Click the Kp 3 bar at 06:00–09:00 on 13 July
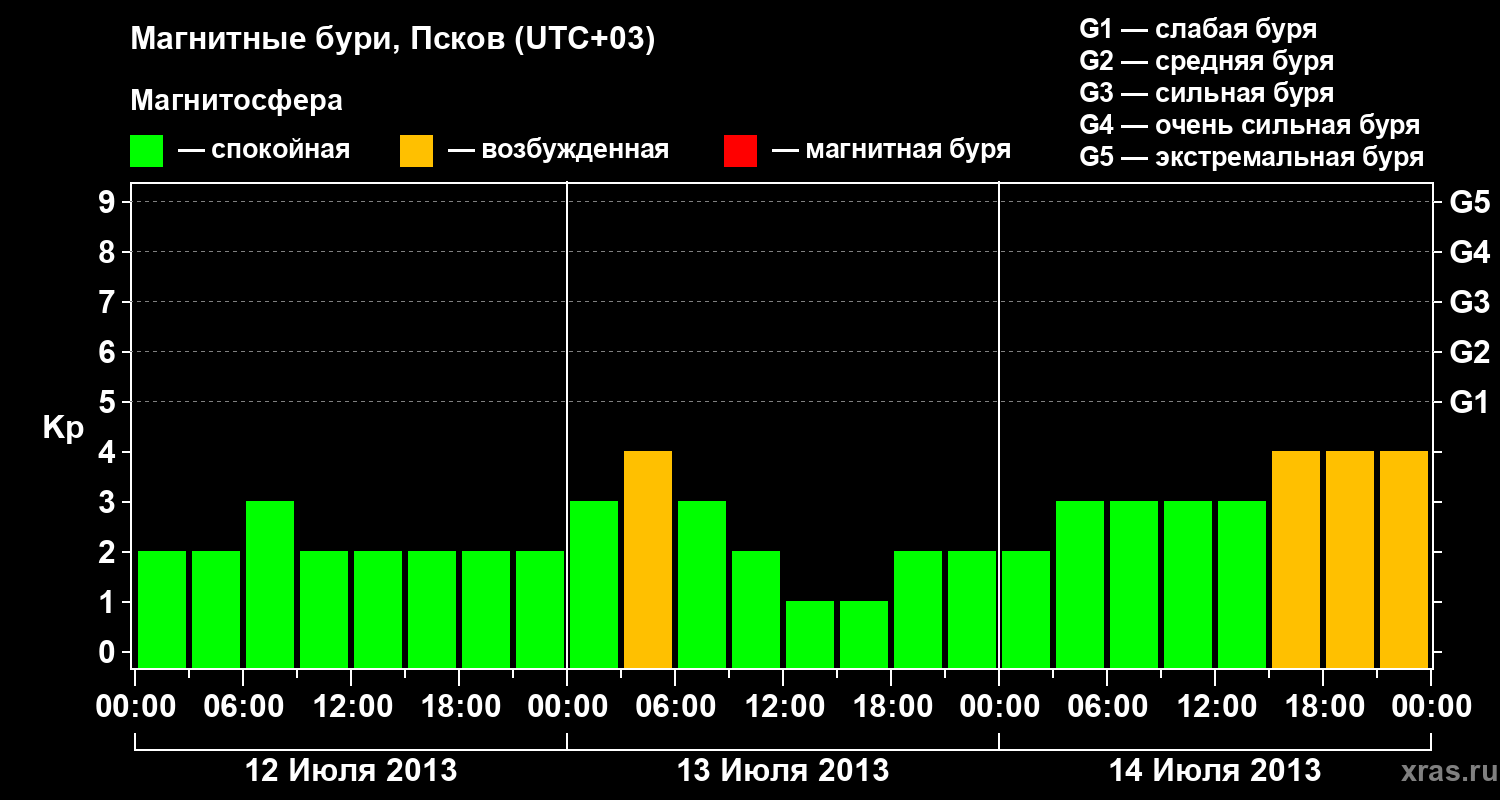 (x=702, y=584)
